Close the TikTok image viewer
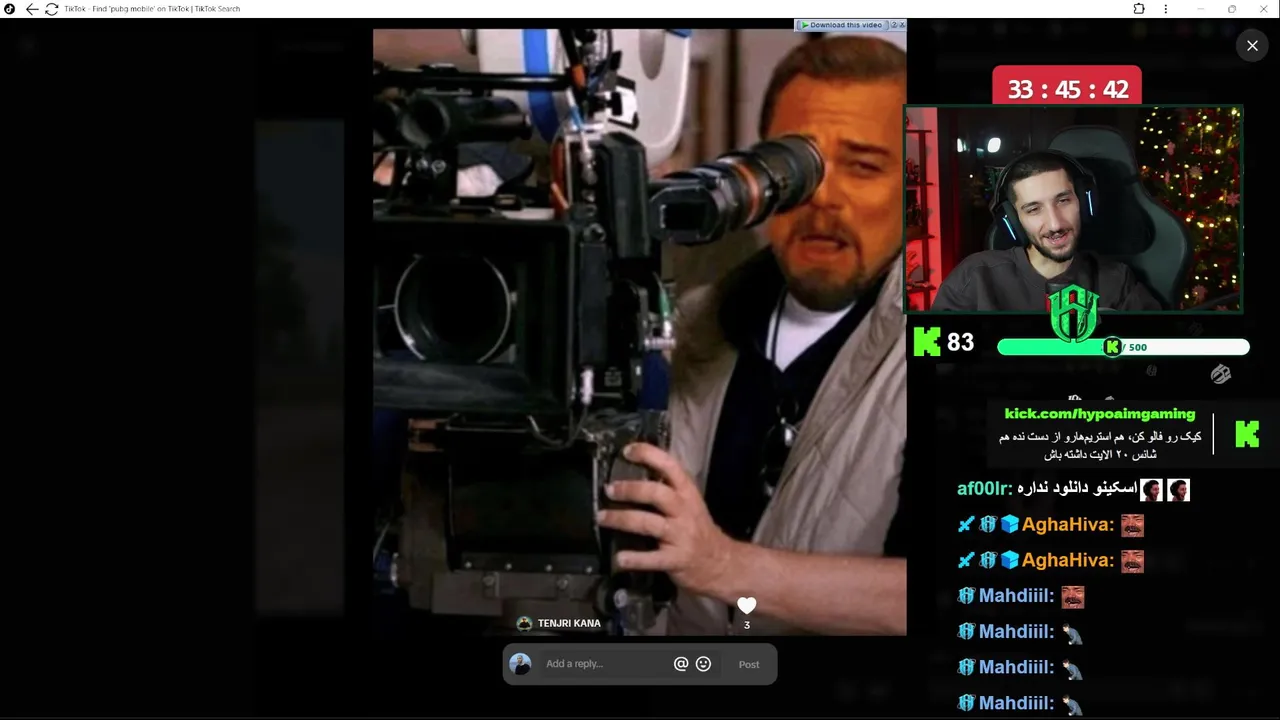The height and width of the screenshot is (720, 1280). point(1252,45)
